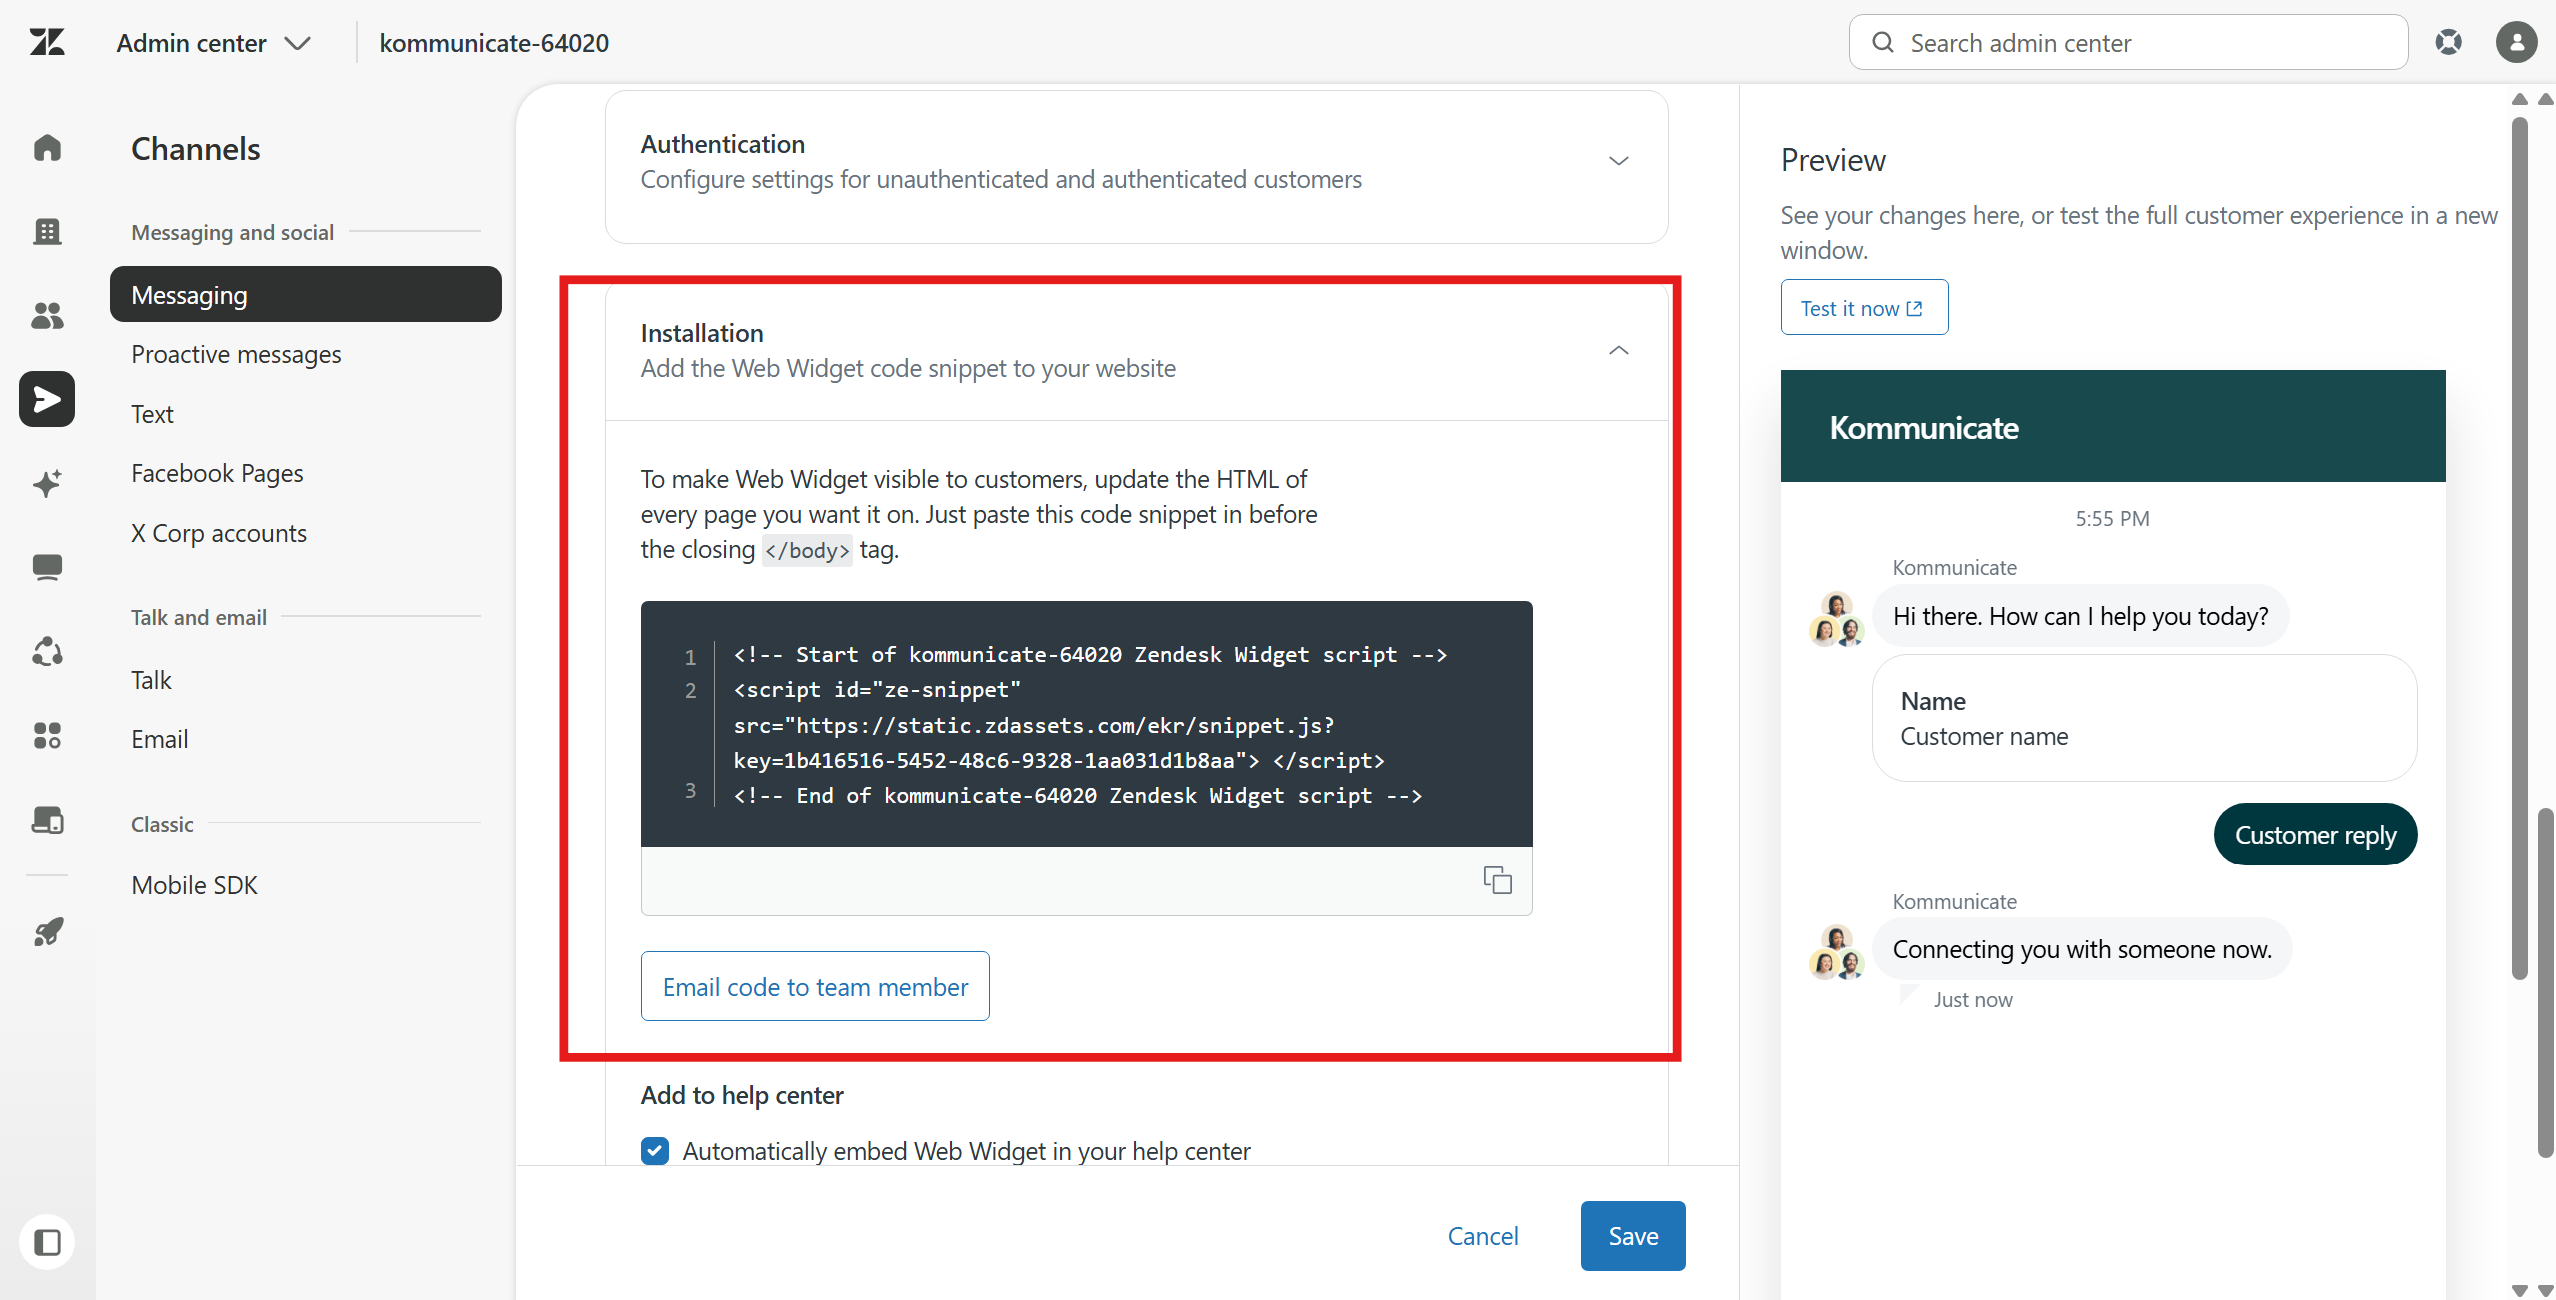Screen dimensions: 2556x1300
Task: Click the search magnifier icon
Action: (x=1883, y=42)
